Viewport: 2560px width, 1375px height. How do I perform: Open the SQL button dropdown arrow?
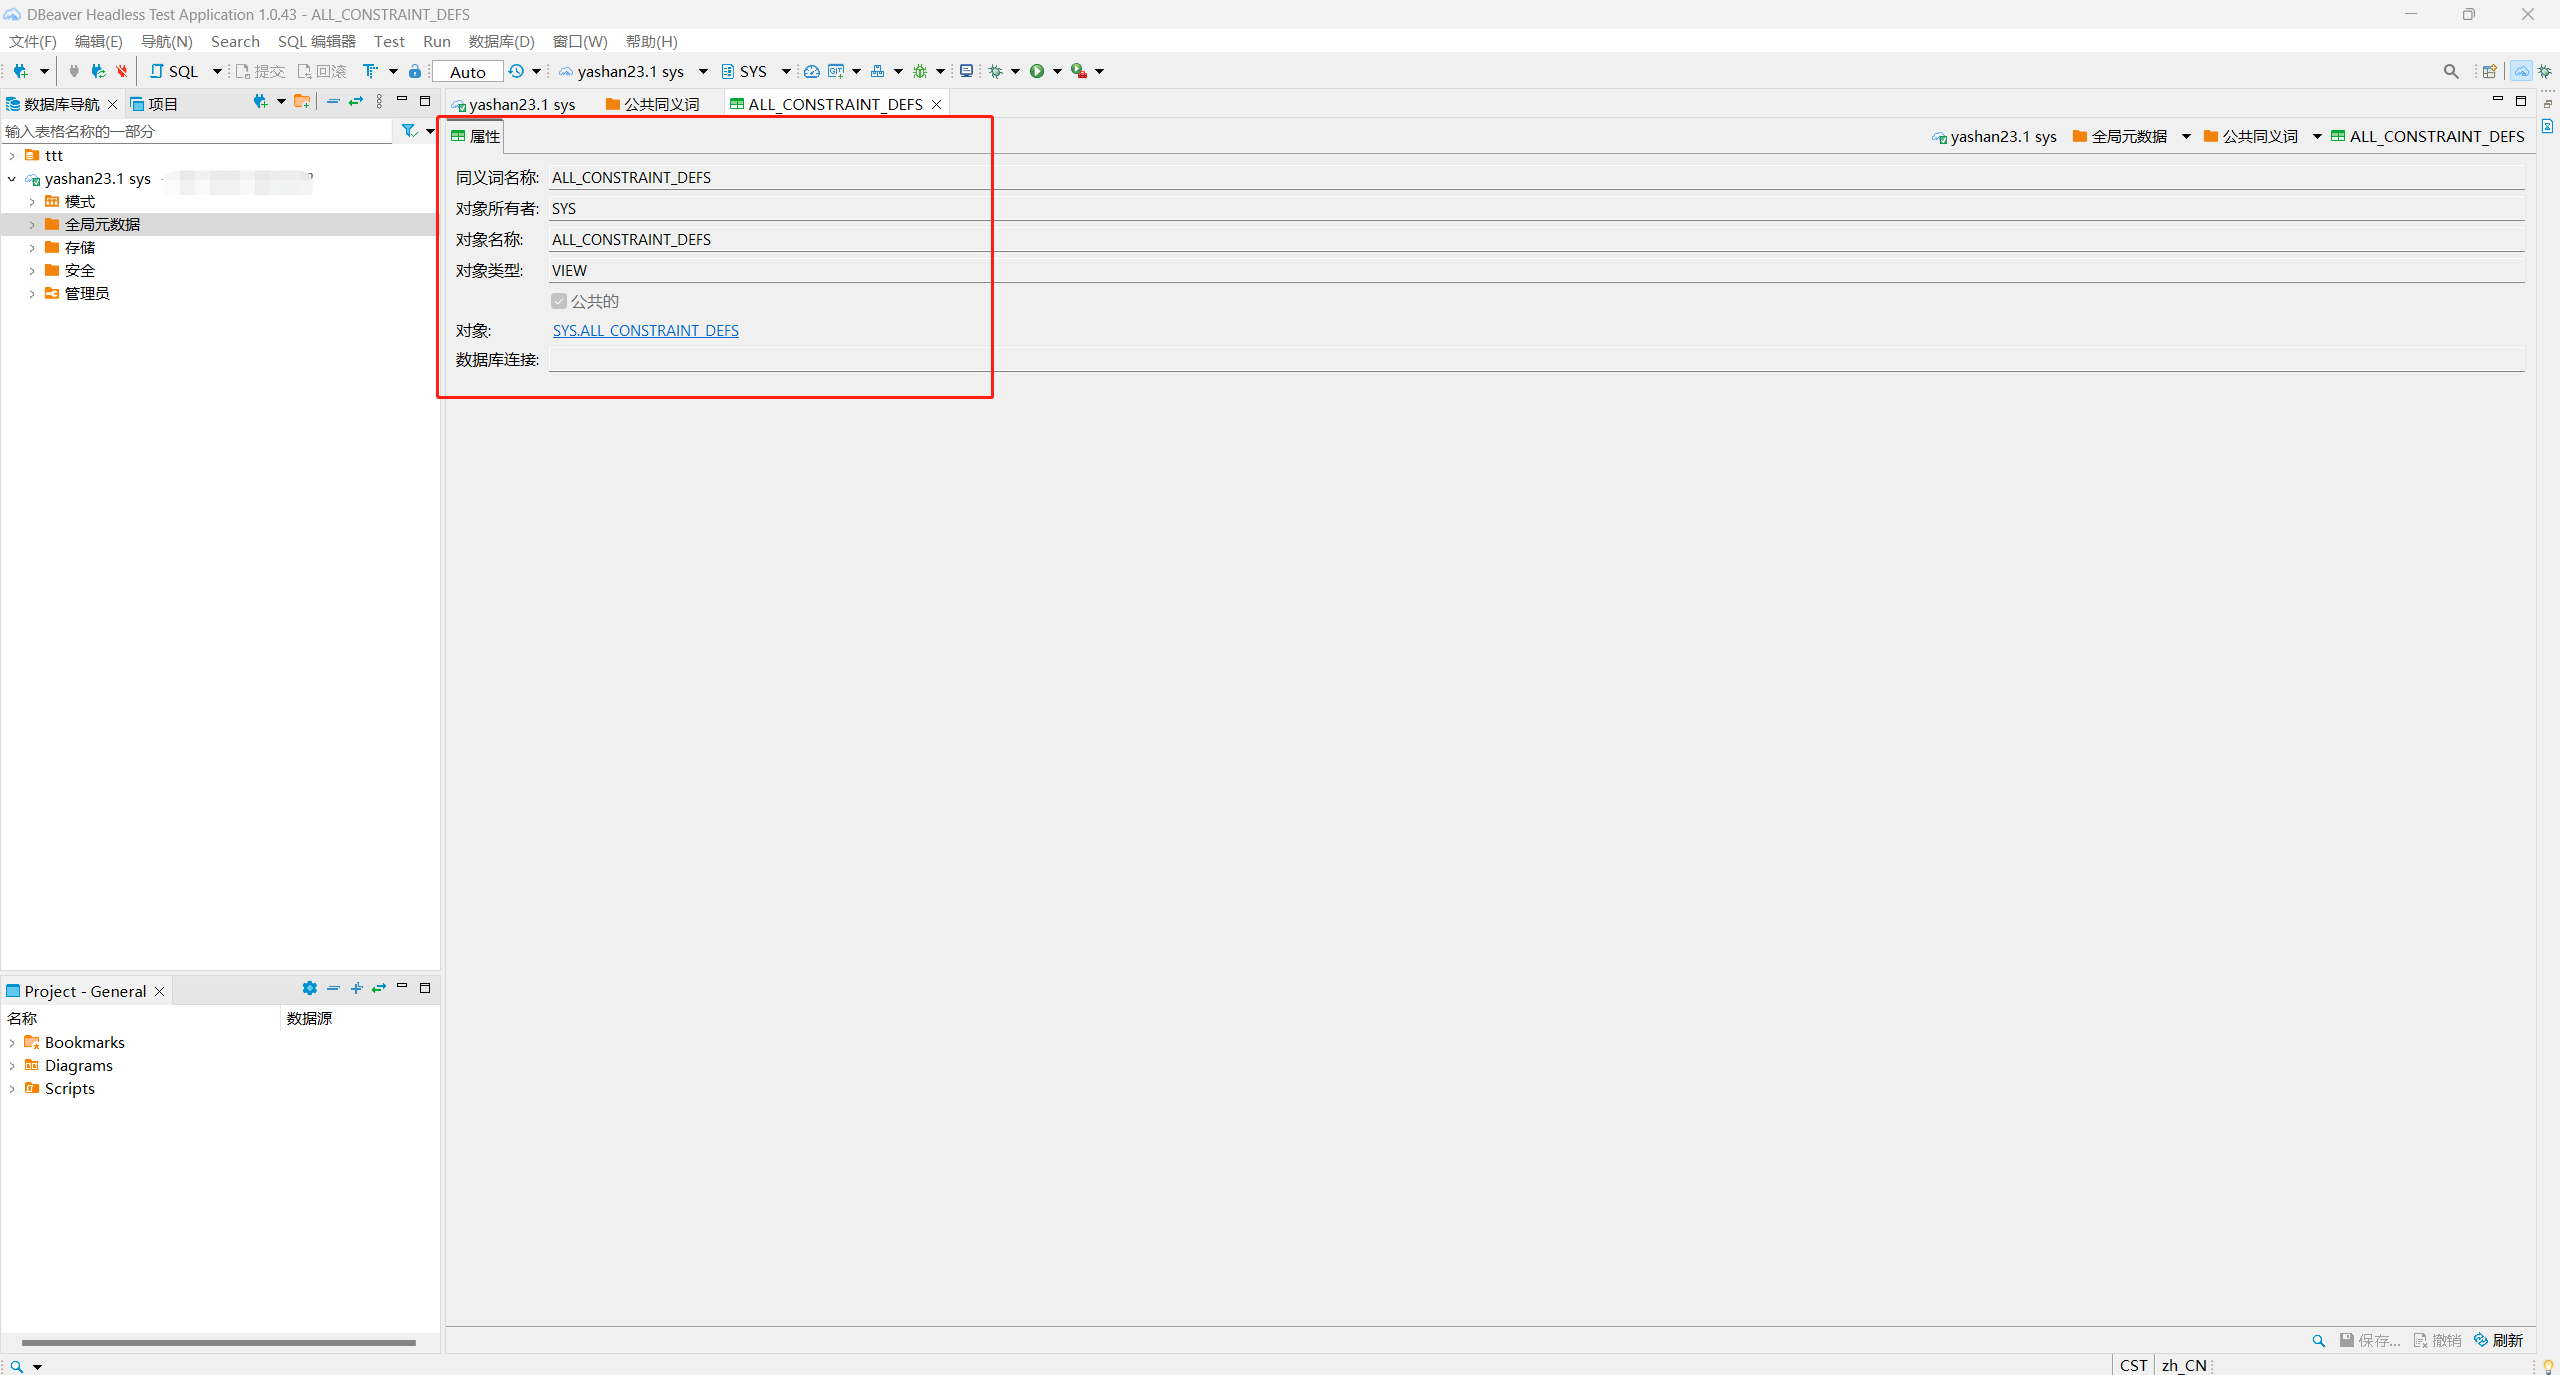pyautogui.click(x=217, y=71)
